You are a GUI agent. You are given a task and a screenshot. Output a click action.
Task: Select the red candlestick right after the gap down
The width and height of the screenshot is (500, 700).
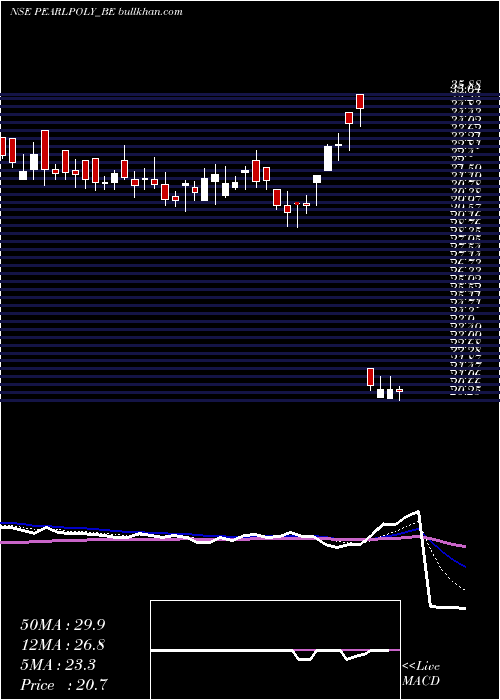[370, 377]
